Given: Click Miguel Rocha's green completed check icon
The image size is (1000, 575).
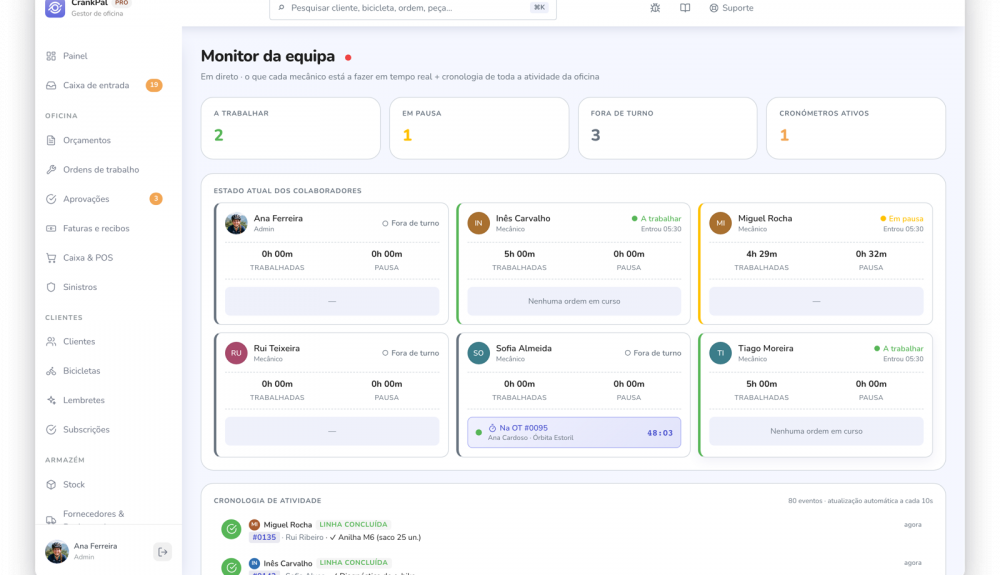Looking at the screenshot, I should point(231,529).
